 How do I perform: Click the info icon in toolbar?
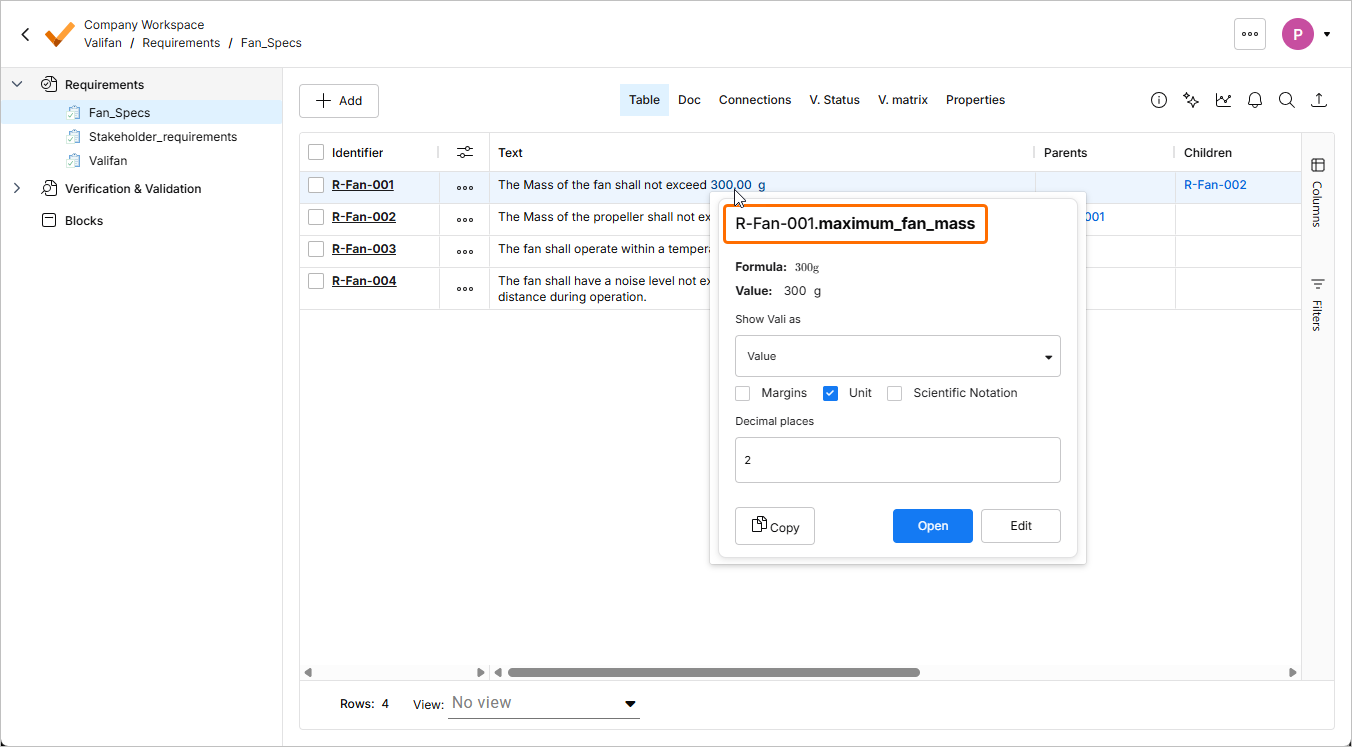pyautogui.click(x=1159, y=100)
